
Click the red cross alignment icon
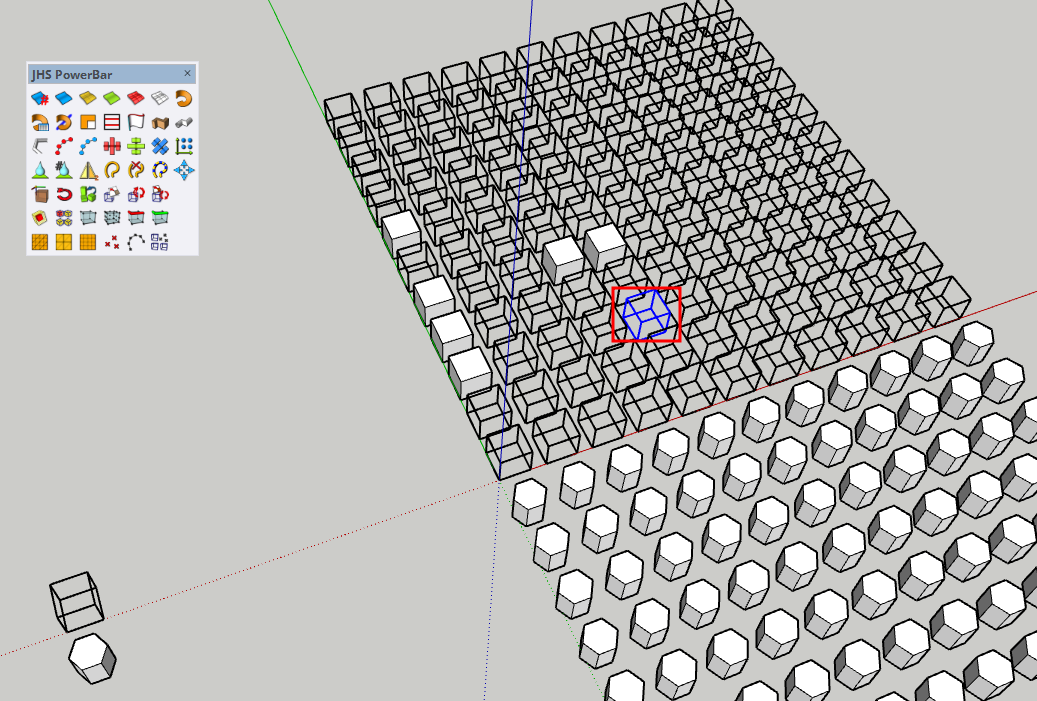coord(112,146)
